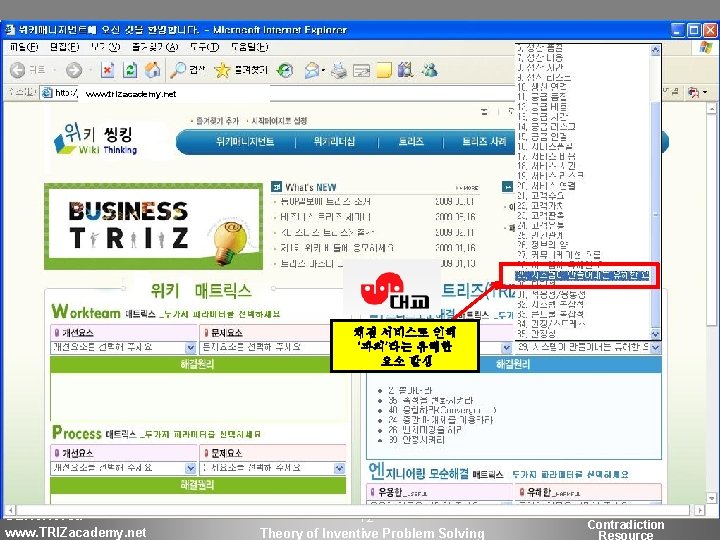Viewport: 720px width, 540px height.
Task: Open Mail icon dropdown arrow
Action: 323,71
